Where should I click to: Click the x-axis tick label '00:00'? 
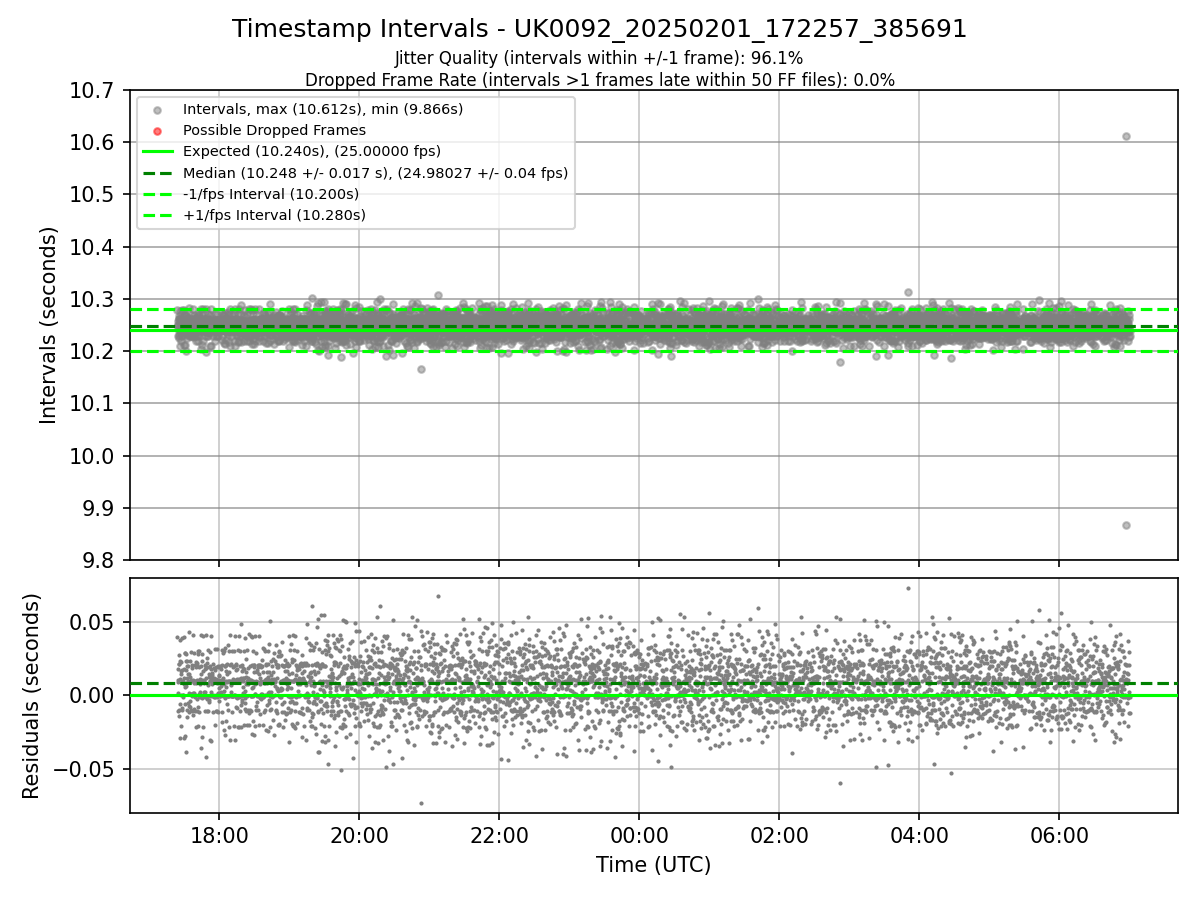639,834
